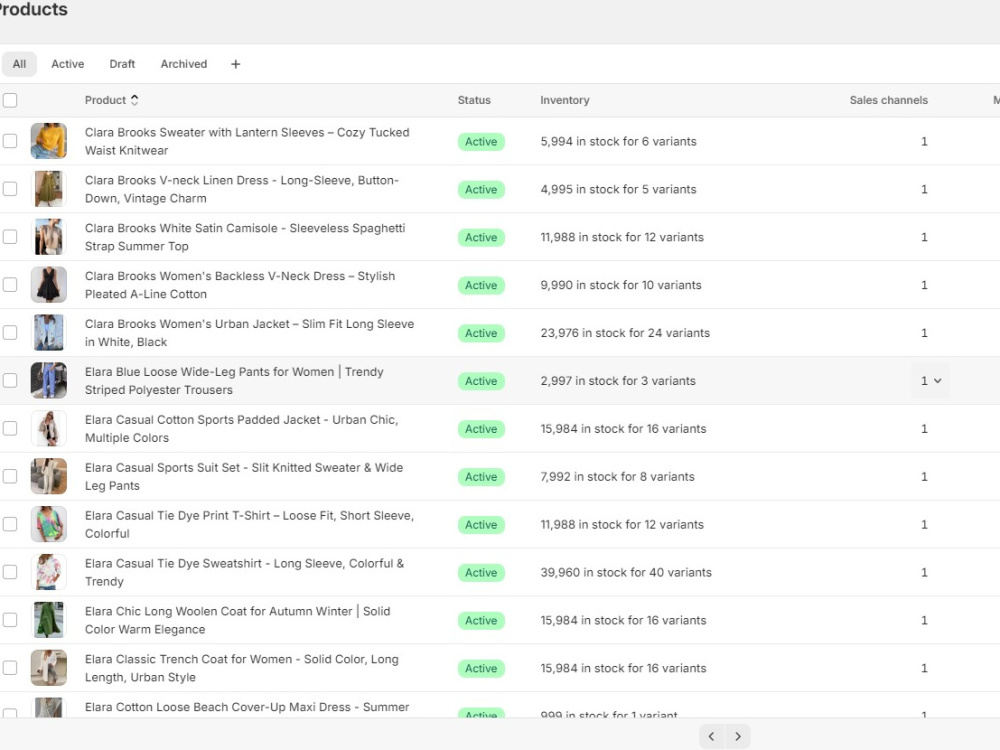Image resolution: width=1000 pixels, height=750 pixels.
Task: Click Active status badge for Elara Woolen Coat
Action: coord(481,621)
